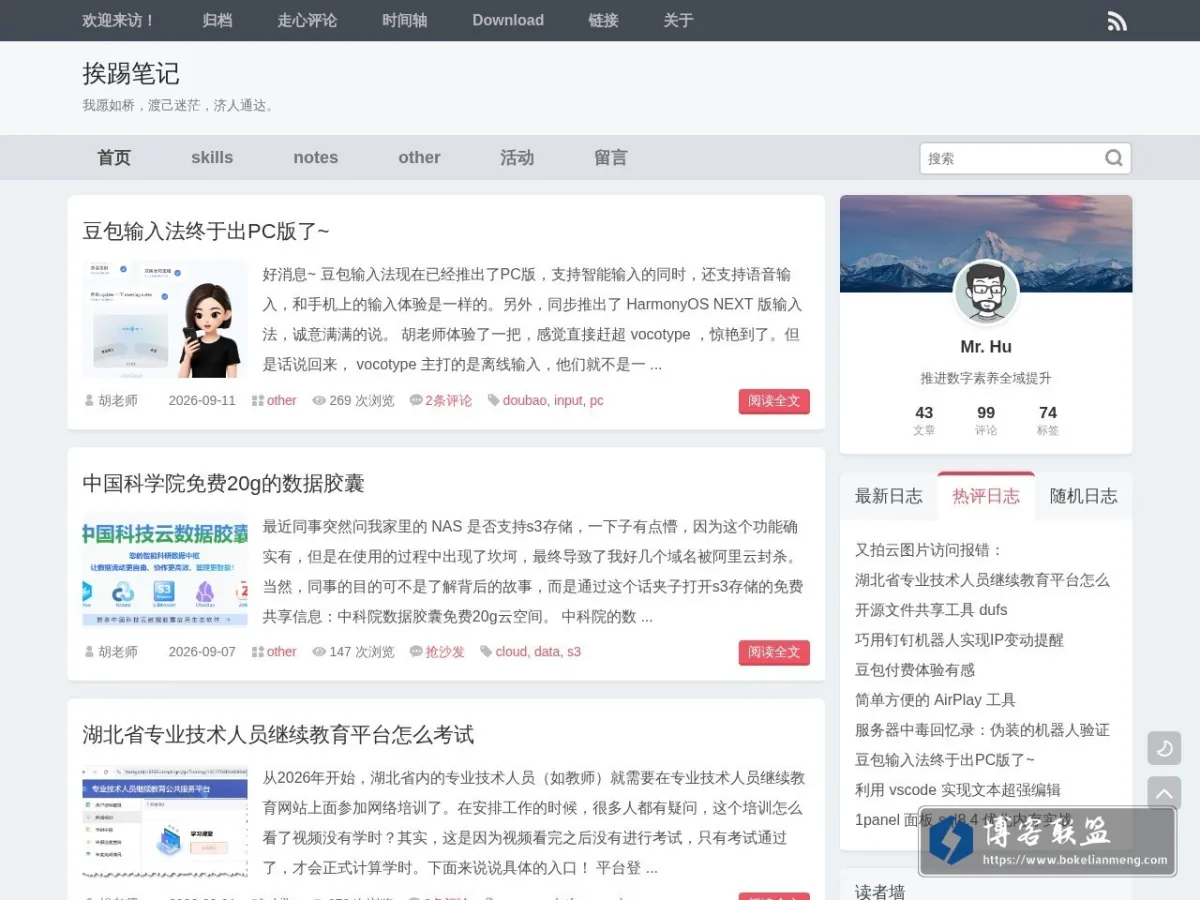Click 抢沙发 comment link

(x=445, y=652)
